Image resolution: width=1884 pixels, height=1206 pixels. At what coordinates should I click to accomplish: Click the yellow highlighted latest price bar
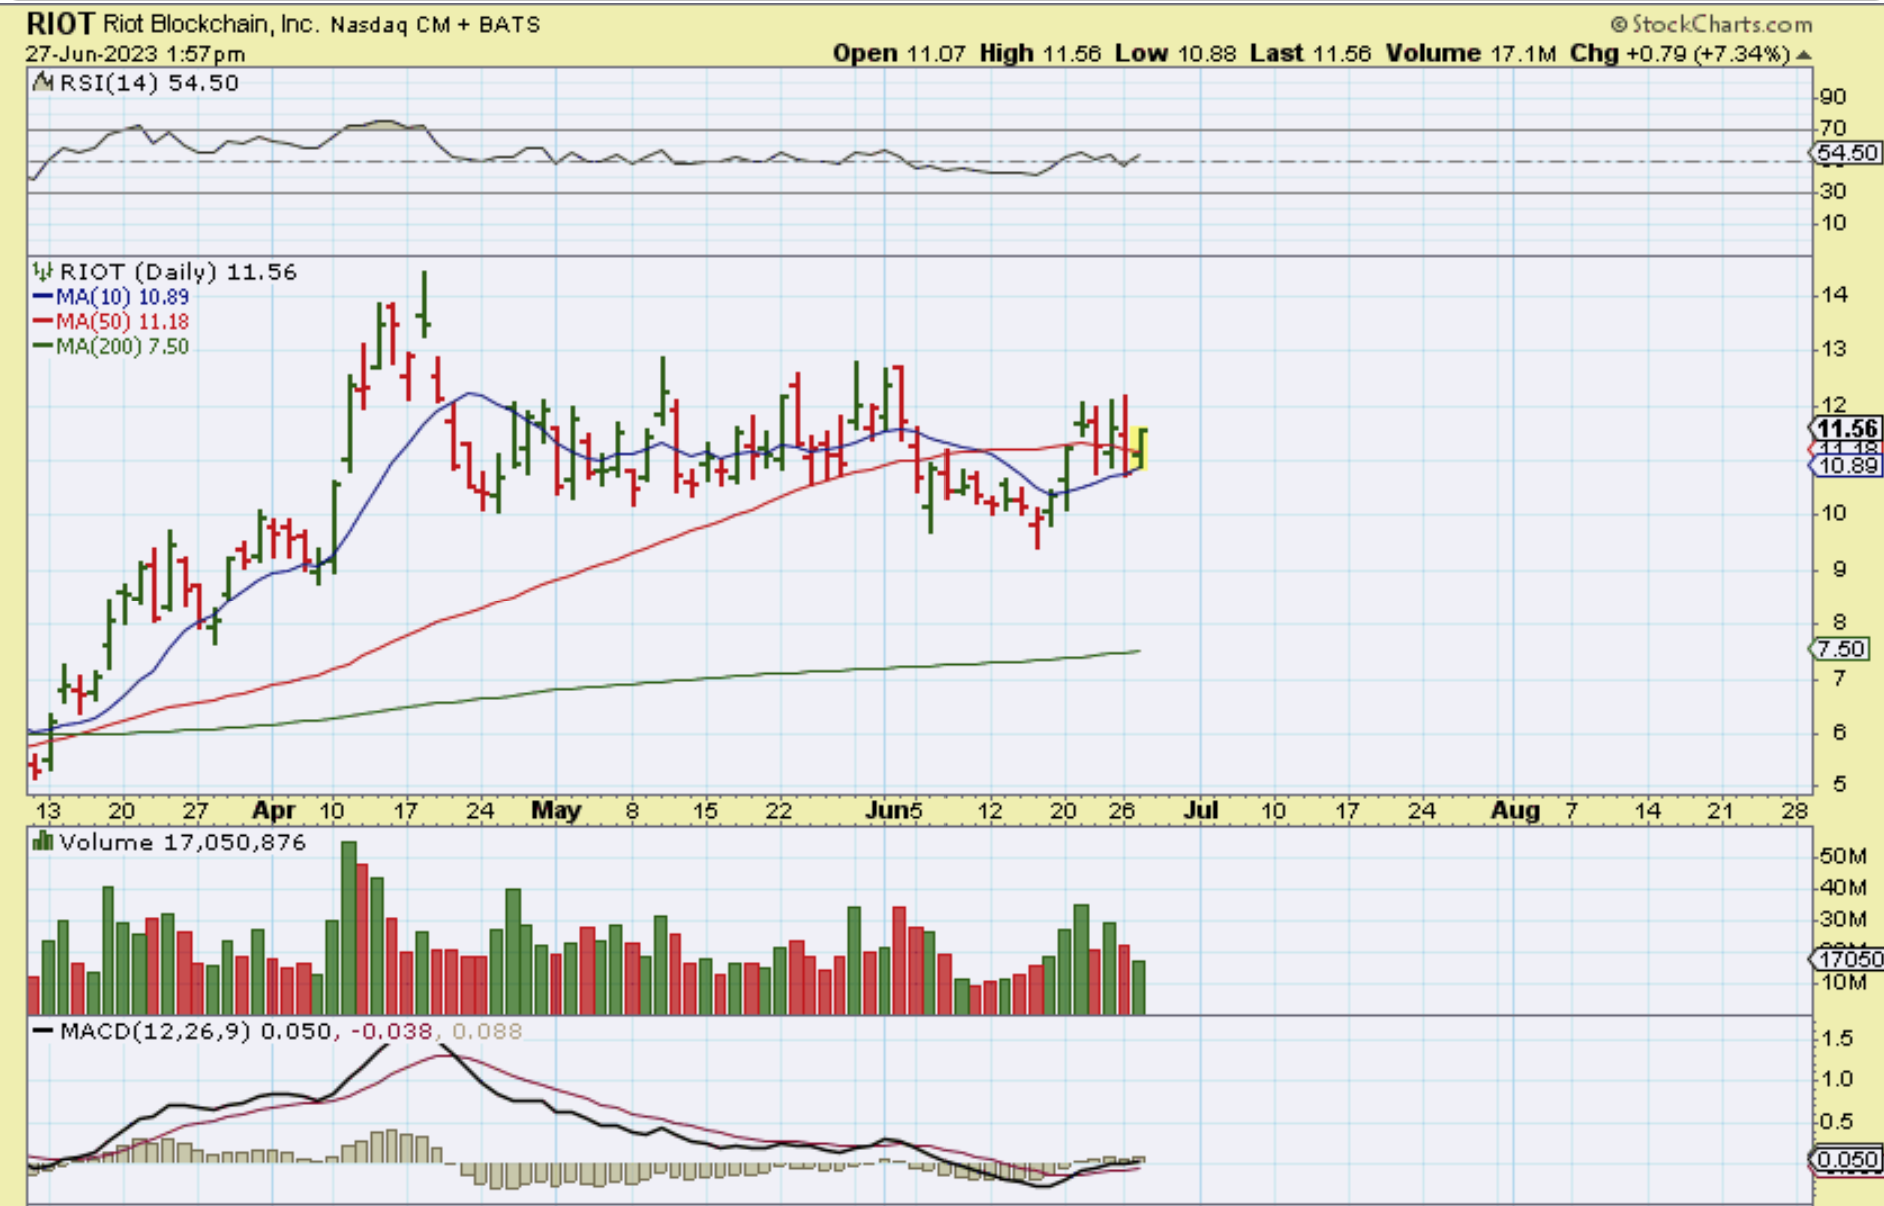tap(1141, 448)
